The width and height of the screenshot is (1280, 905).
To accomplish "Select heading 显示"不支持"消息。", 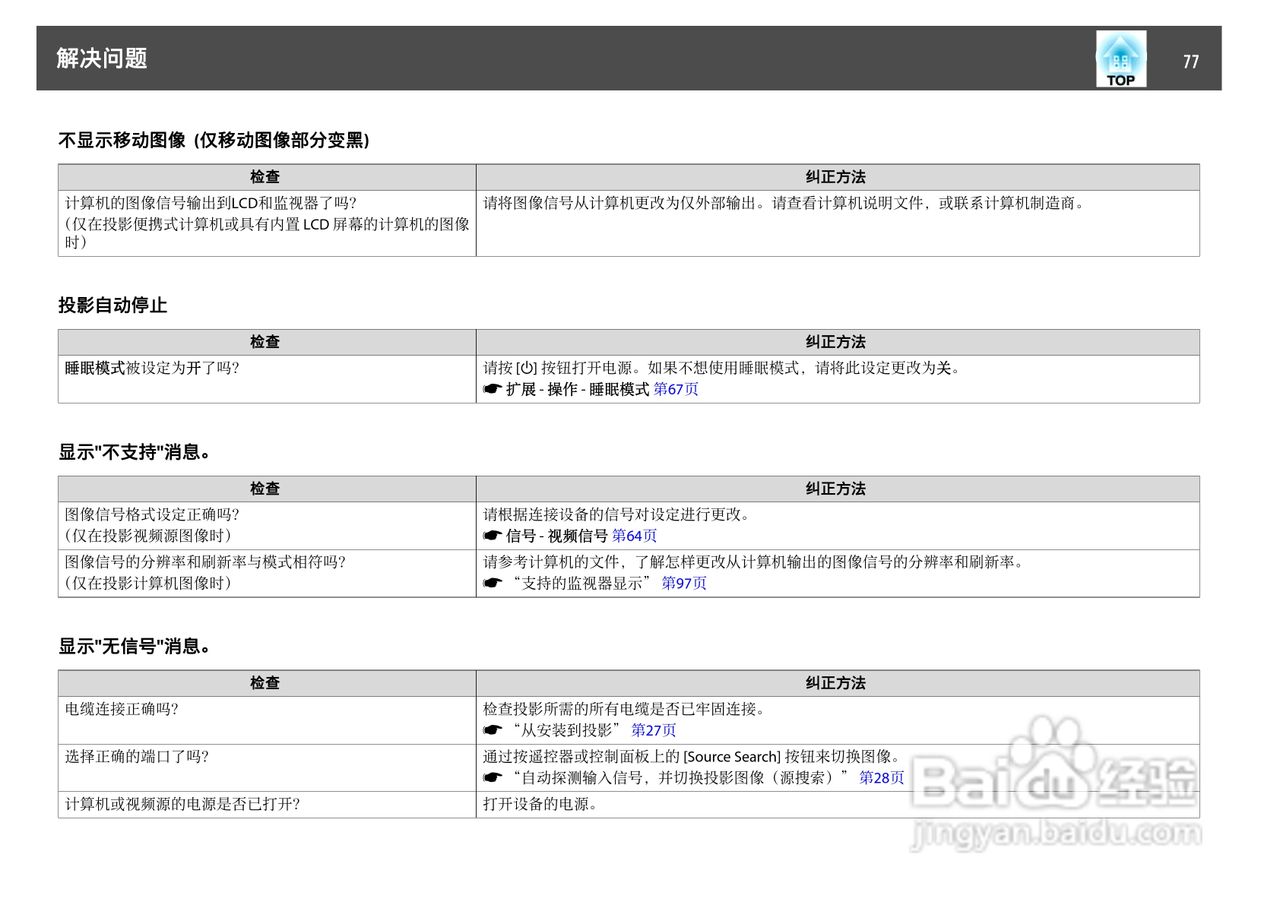I will tap(136, 452).
